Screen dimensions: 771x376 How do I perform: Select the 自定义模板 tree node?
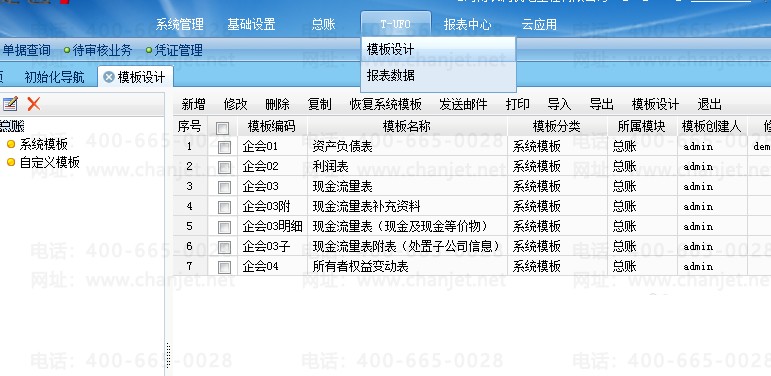click(x=49, y=163)
